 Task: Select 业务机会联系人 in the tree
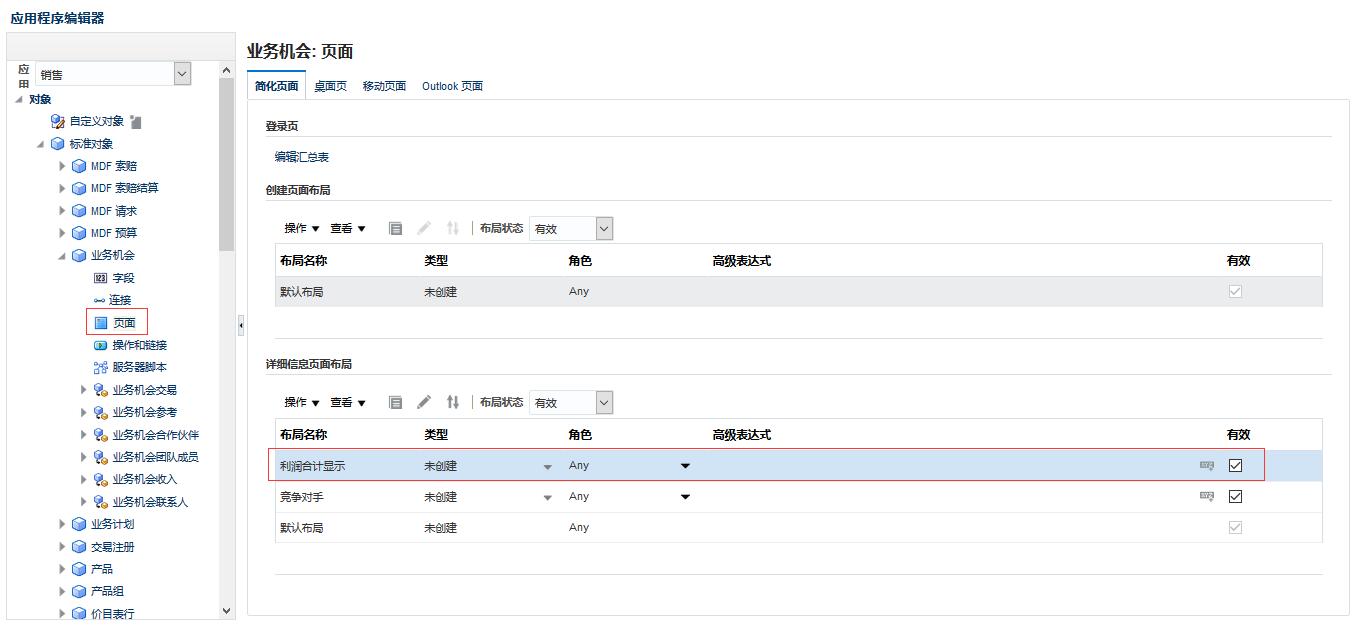pyautogui.click(x=150, y=502)
